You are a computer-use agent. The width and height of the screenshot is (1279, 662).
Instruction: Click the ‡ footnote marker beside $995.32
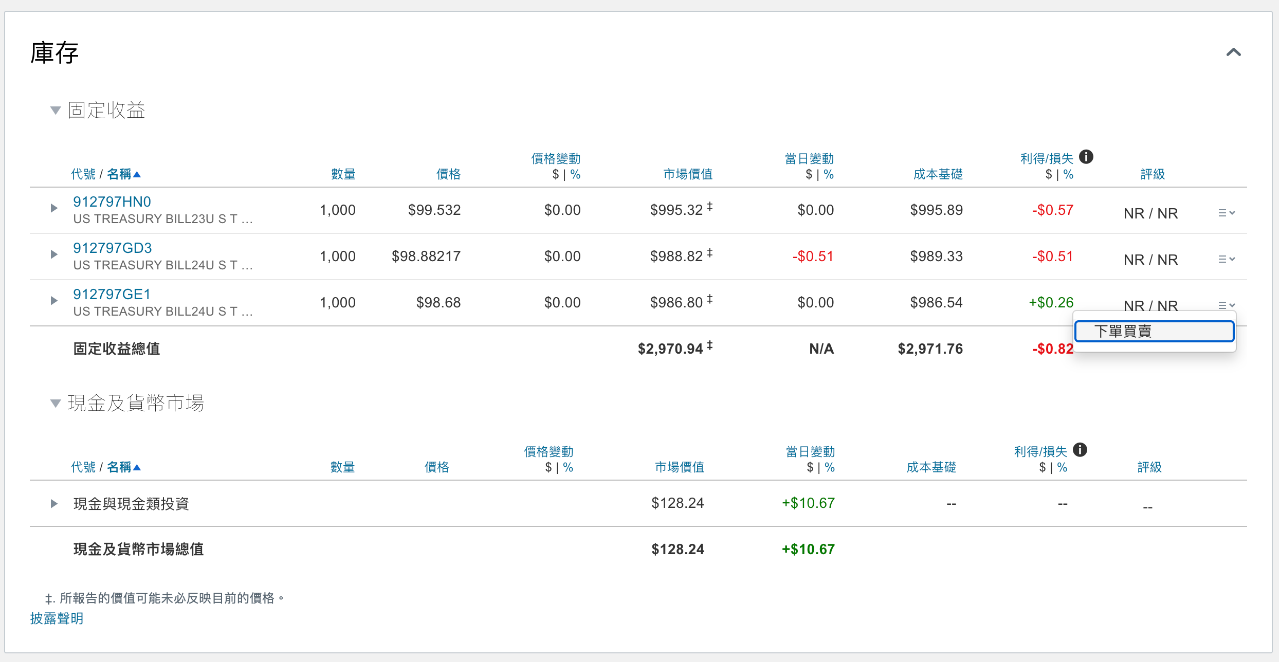pos(711,204)
